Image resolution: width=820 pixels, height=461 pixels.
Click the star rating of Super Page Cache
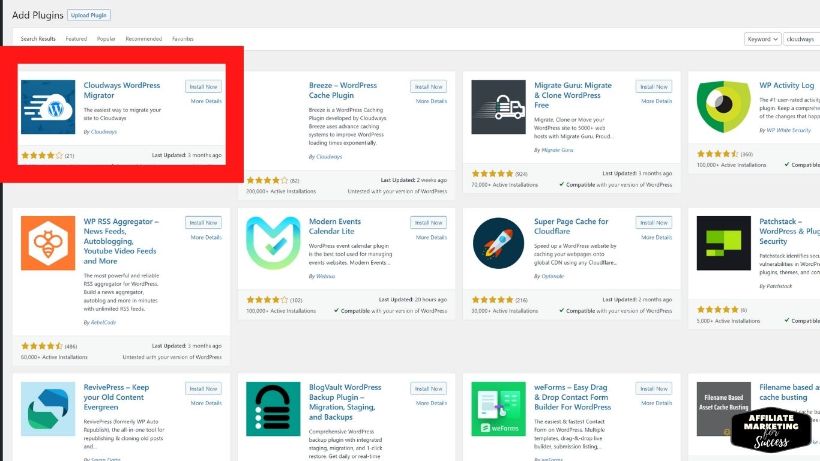click(493, 300)
